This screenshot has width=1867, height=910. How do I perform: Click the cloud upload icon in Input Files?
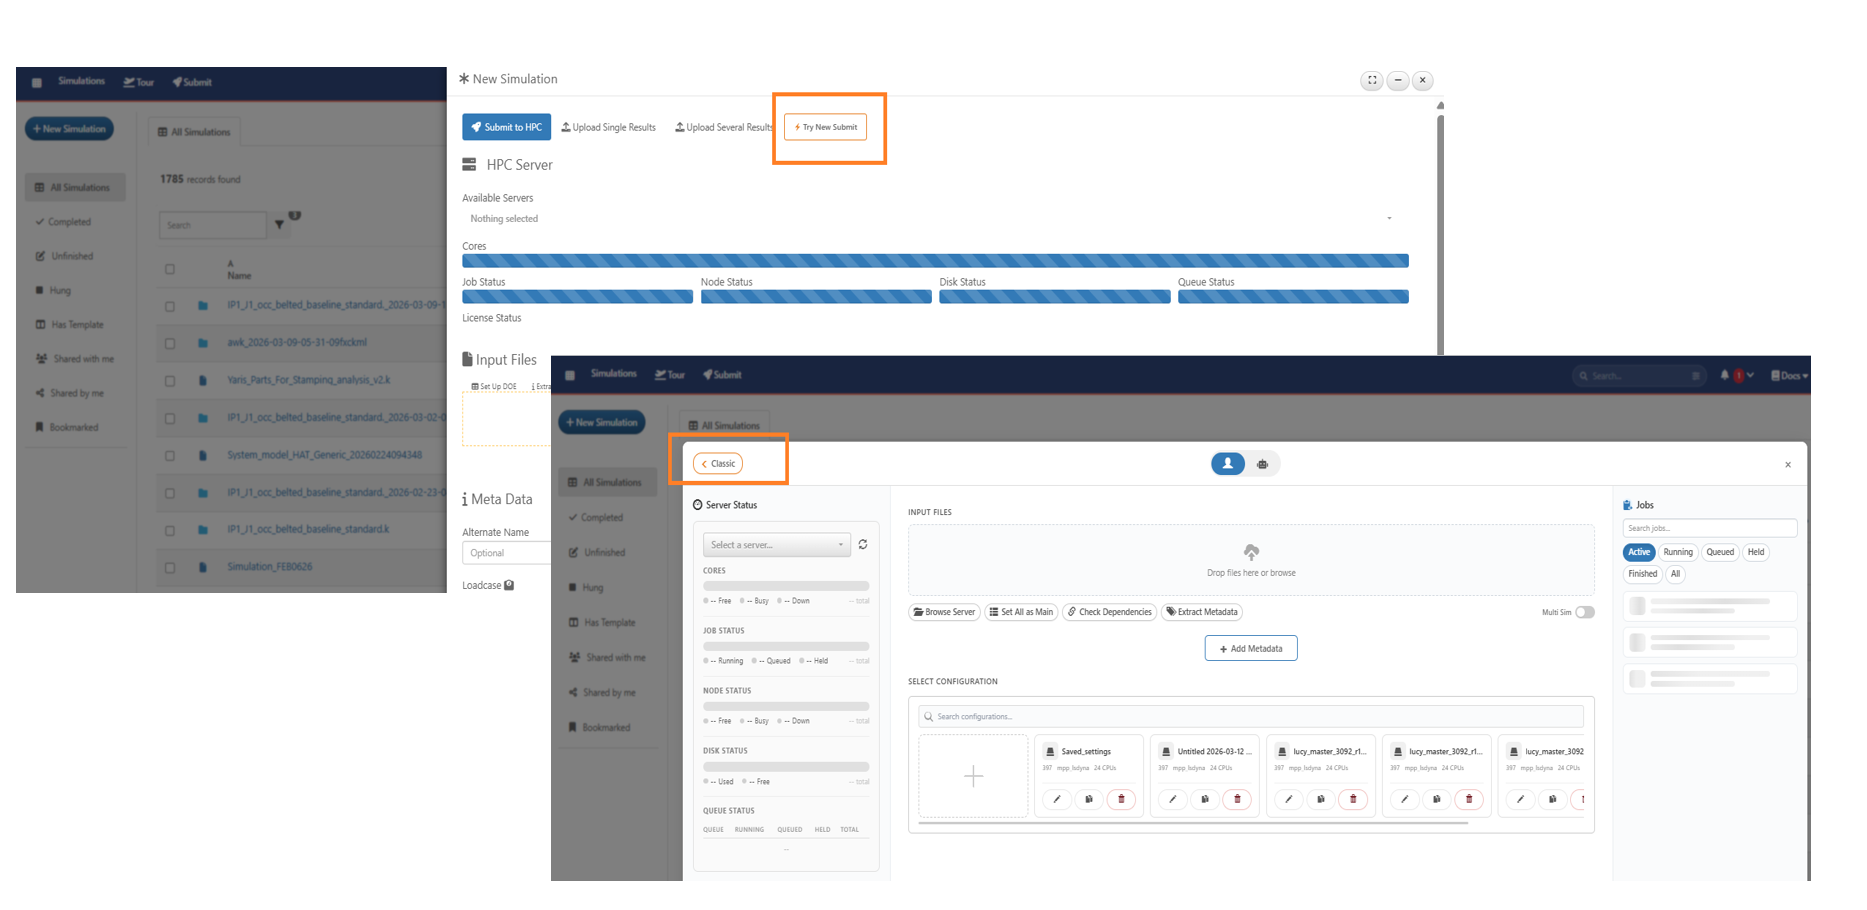(1251, 552)
